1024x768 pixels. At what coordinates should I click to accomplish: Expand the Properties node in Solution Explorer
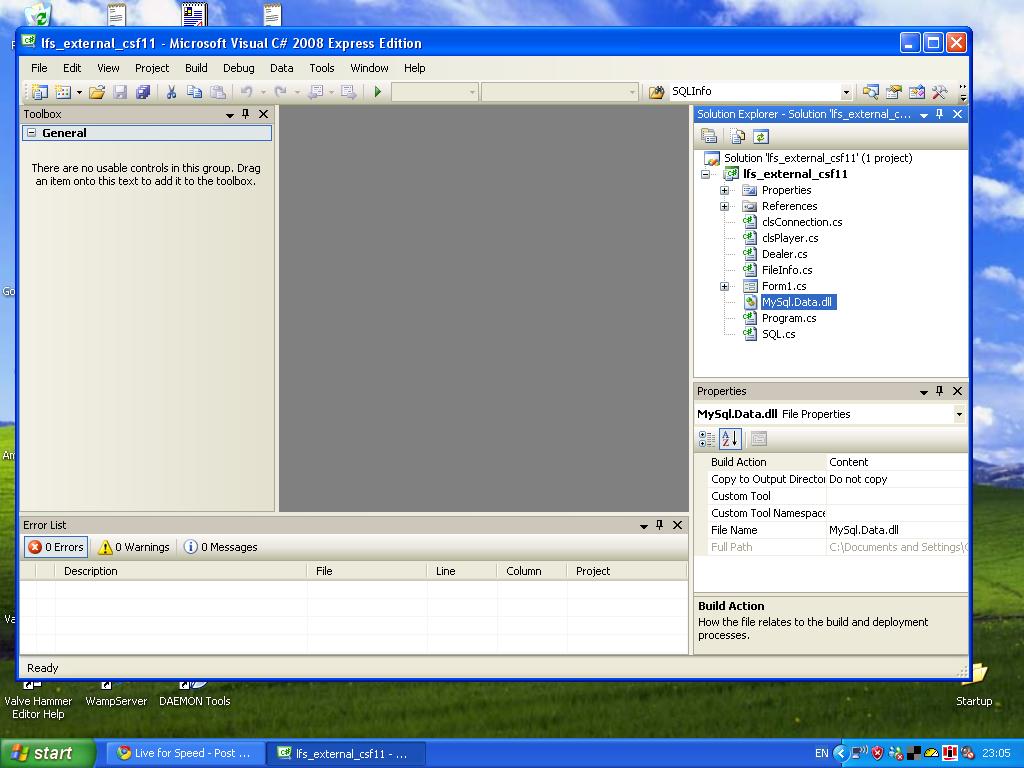point(724,191)
